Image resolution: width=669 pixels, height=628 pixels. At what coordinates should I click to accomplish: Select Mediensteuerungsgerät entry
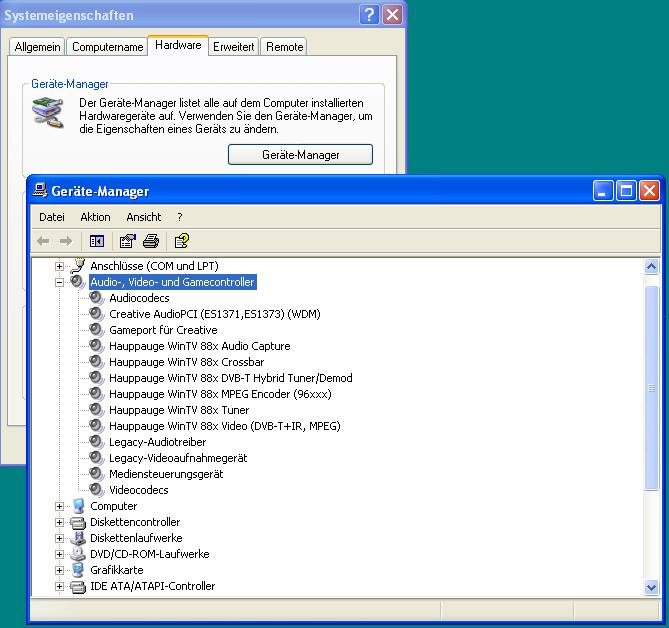point(166,474)
